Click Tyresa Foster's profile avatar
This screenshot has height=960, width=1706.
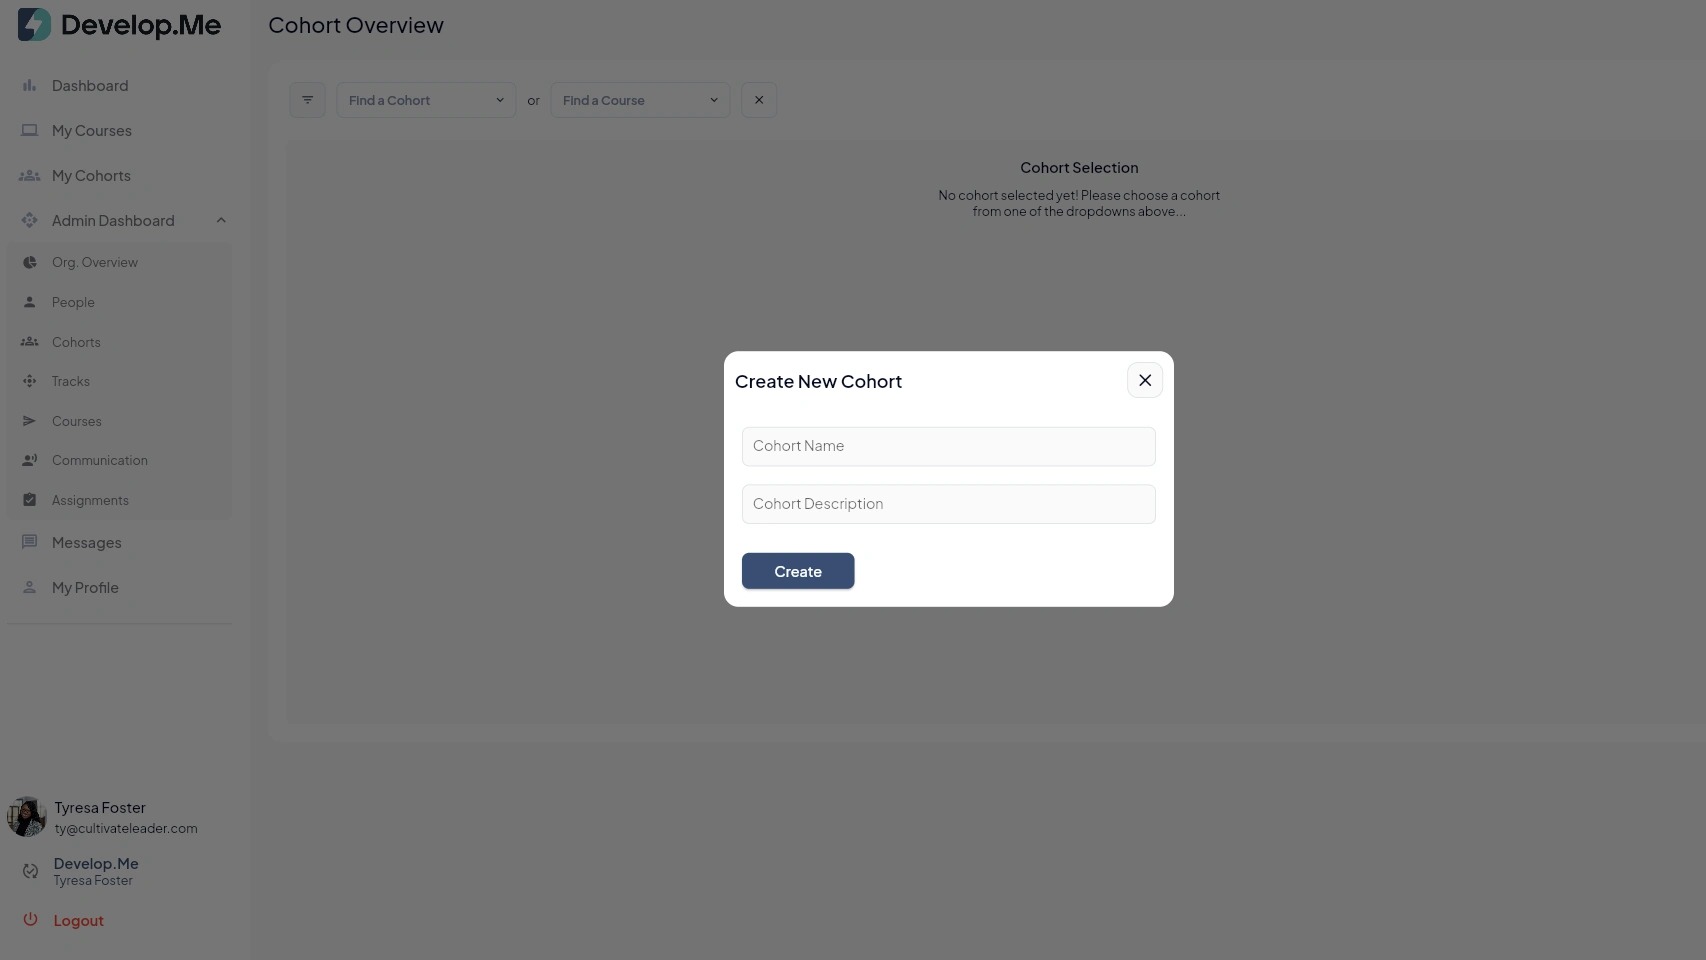point(27,817)
